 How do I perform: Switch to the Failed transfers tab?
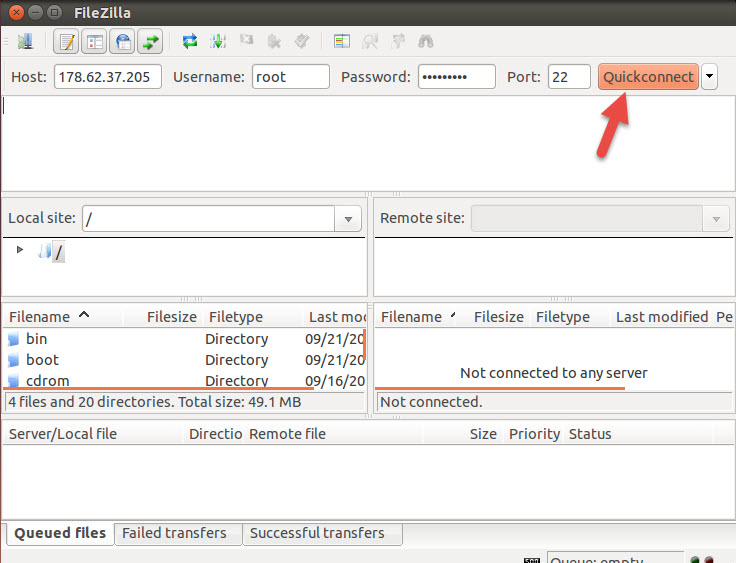(174, 533)
